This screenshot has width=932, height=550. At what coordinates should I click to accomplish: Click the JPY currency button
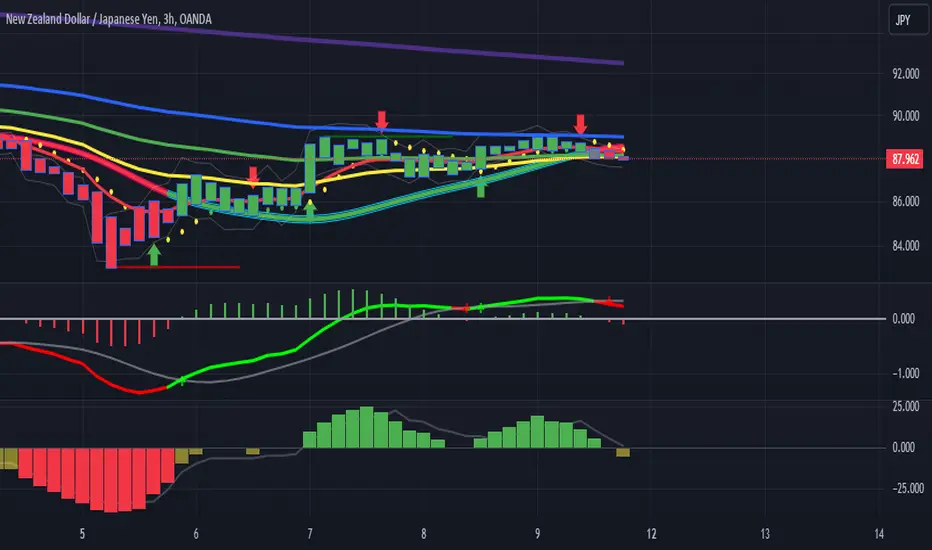[x=908, y=20]
